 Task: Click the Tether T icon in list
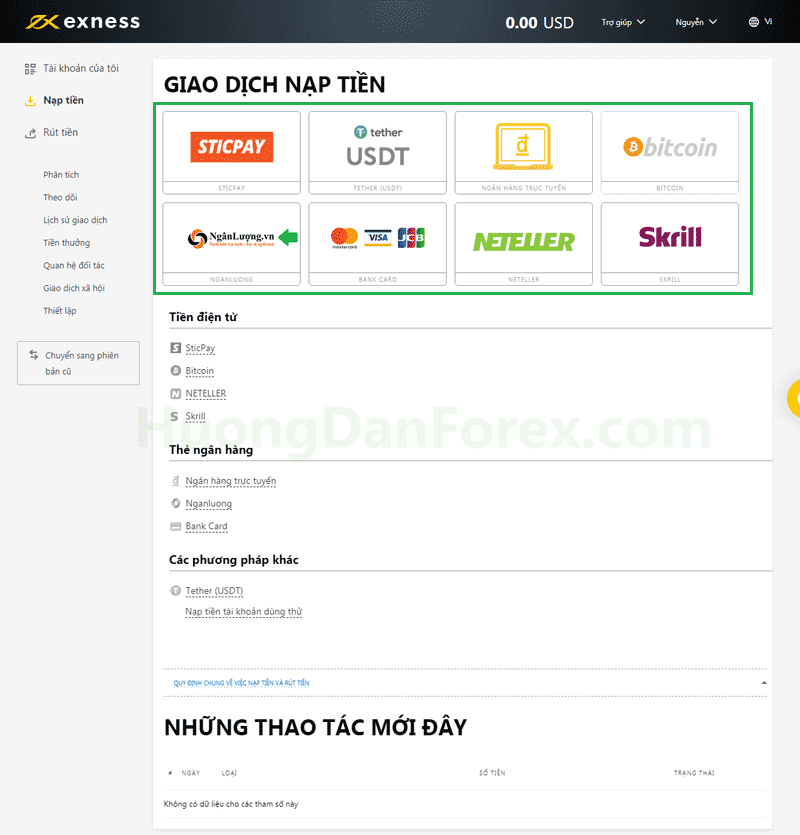175,591
